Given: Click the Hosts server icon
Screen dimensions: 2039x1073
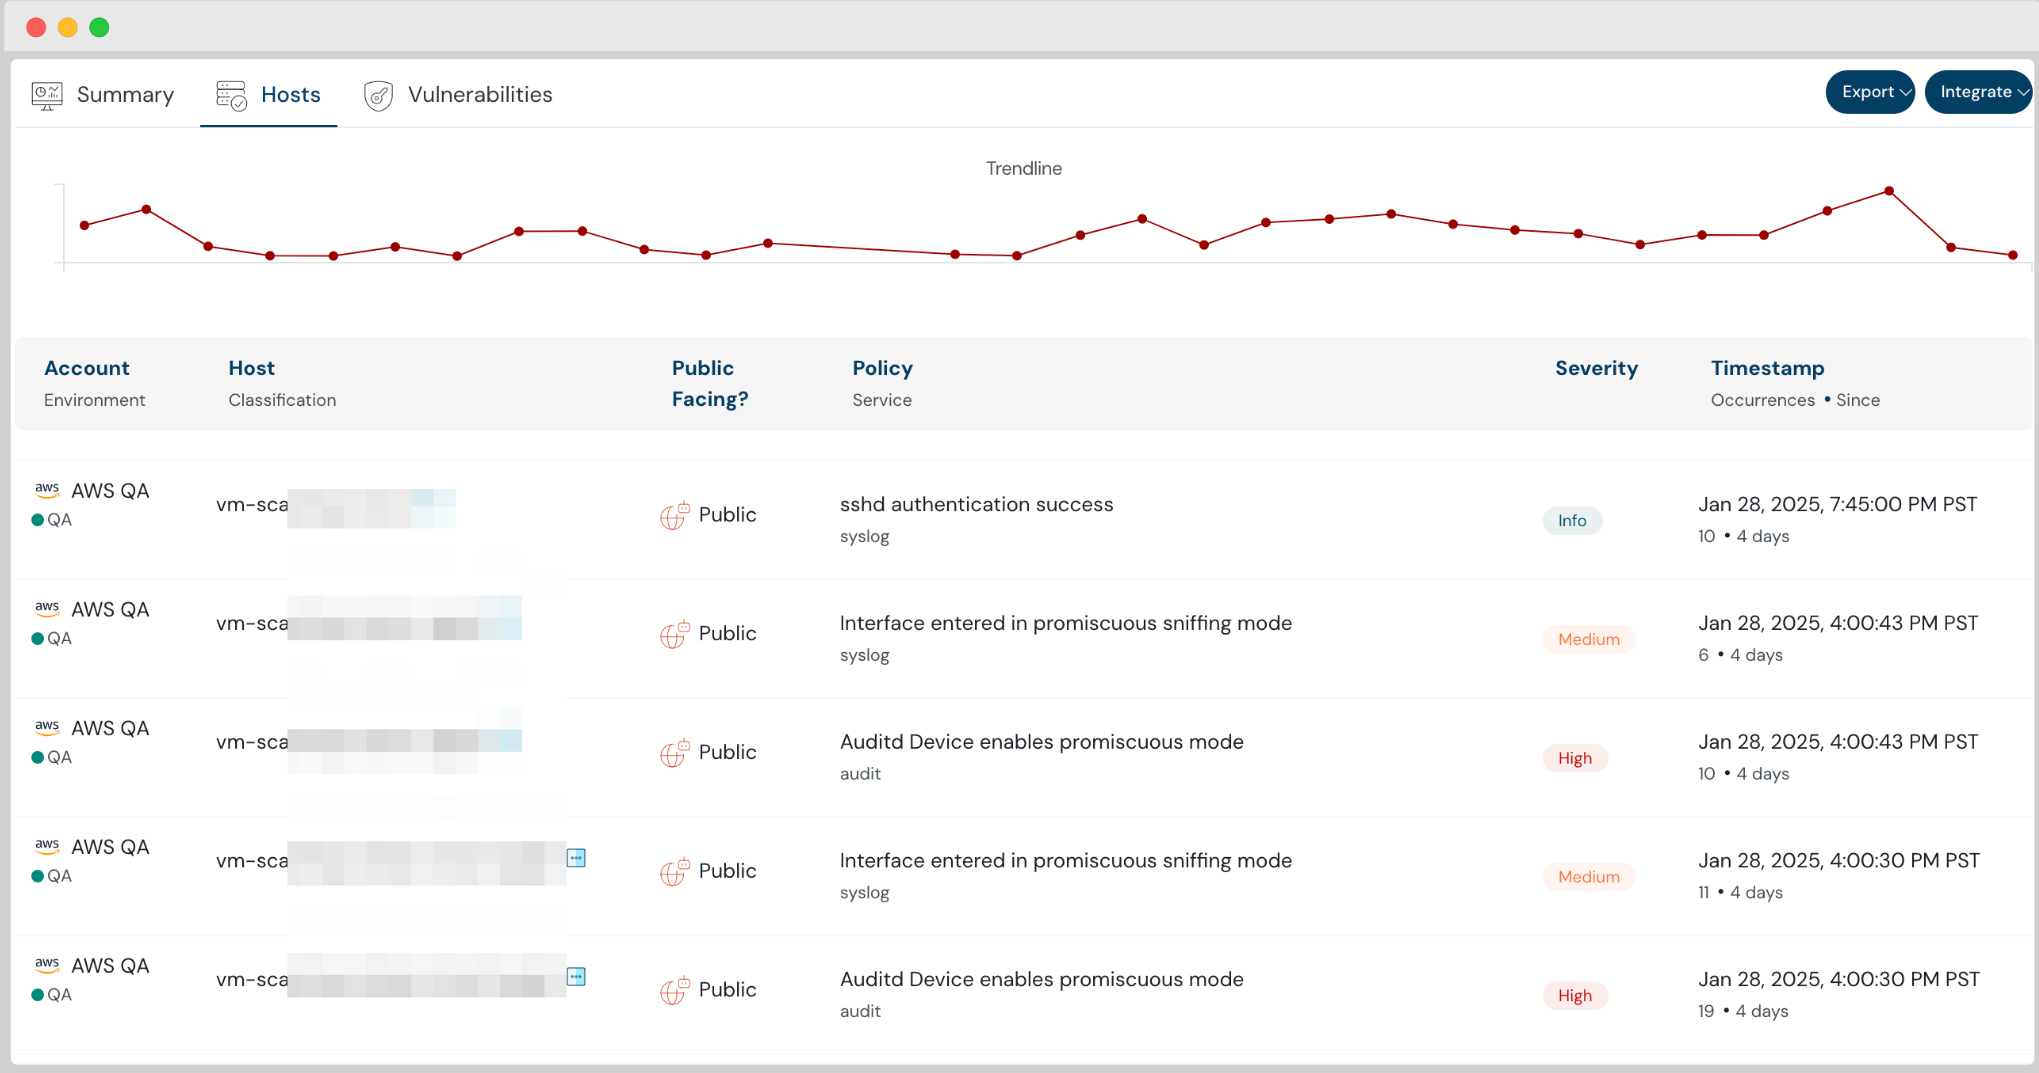Looking at the screenshot, I should (230, 94).
